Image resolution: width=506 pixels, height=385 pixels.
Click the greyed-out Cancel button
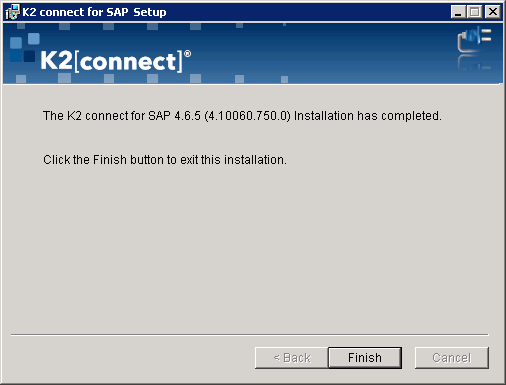click(452, 358)
